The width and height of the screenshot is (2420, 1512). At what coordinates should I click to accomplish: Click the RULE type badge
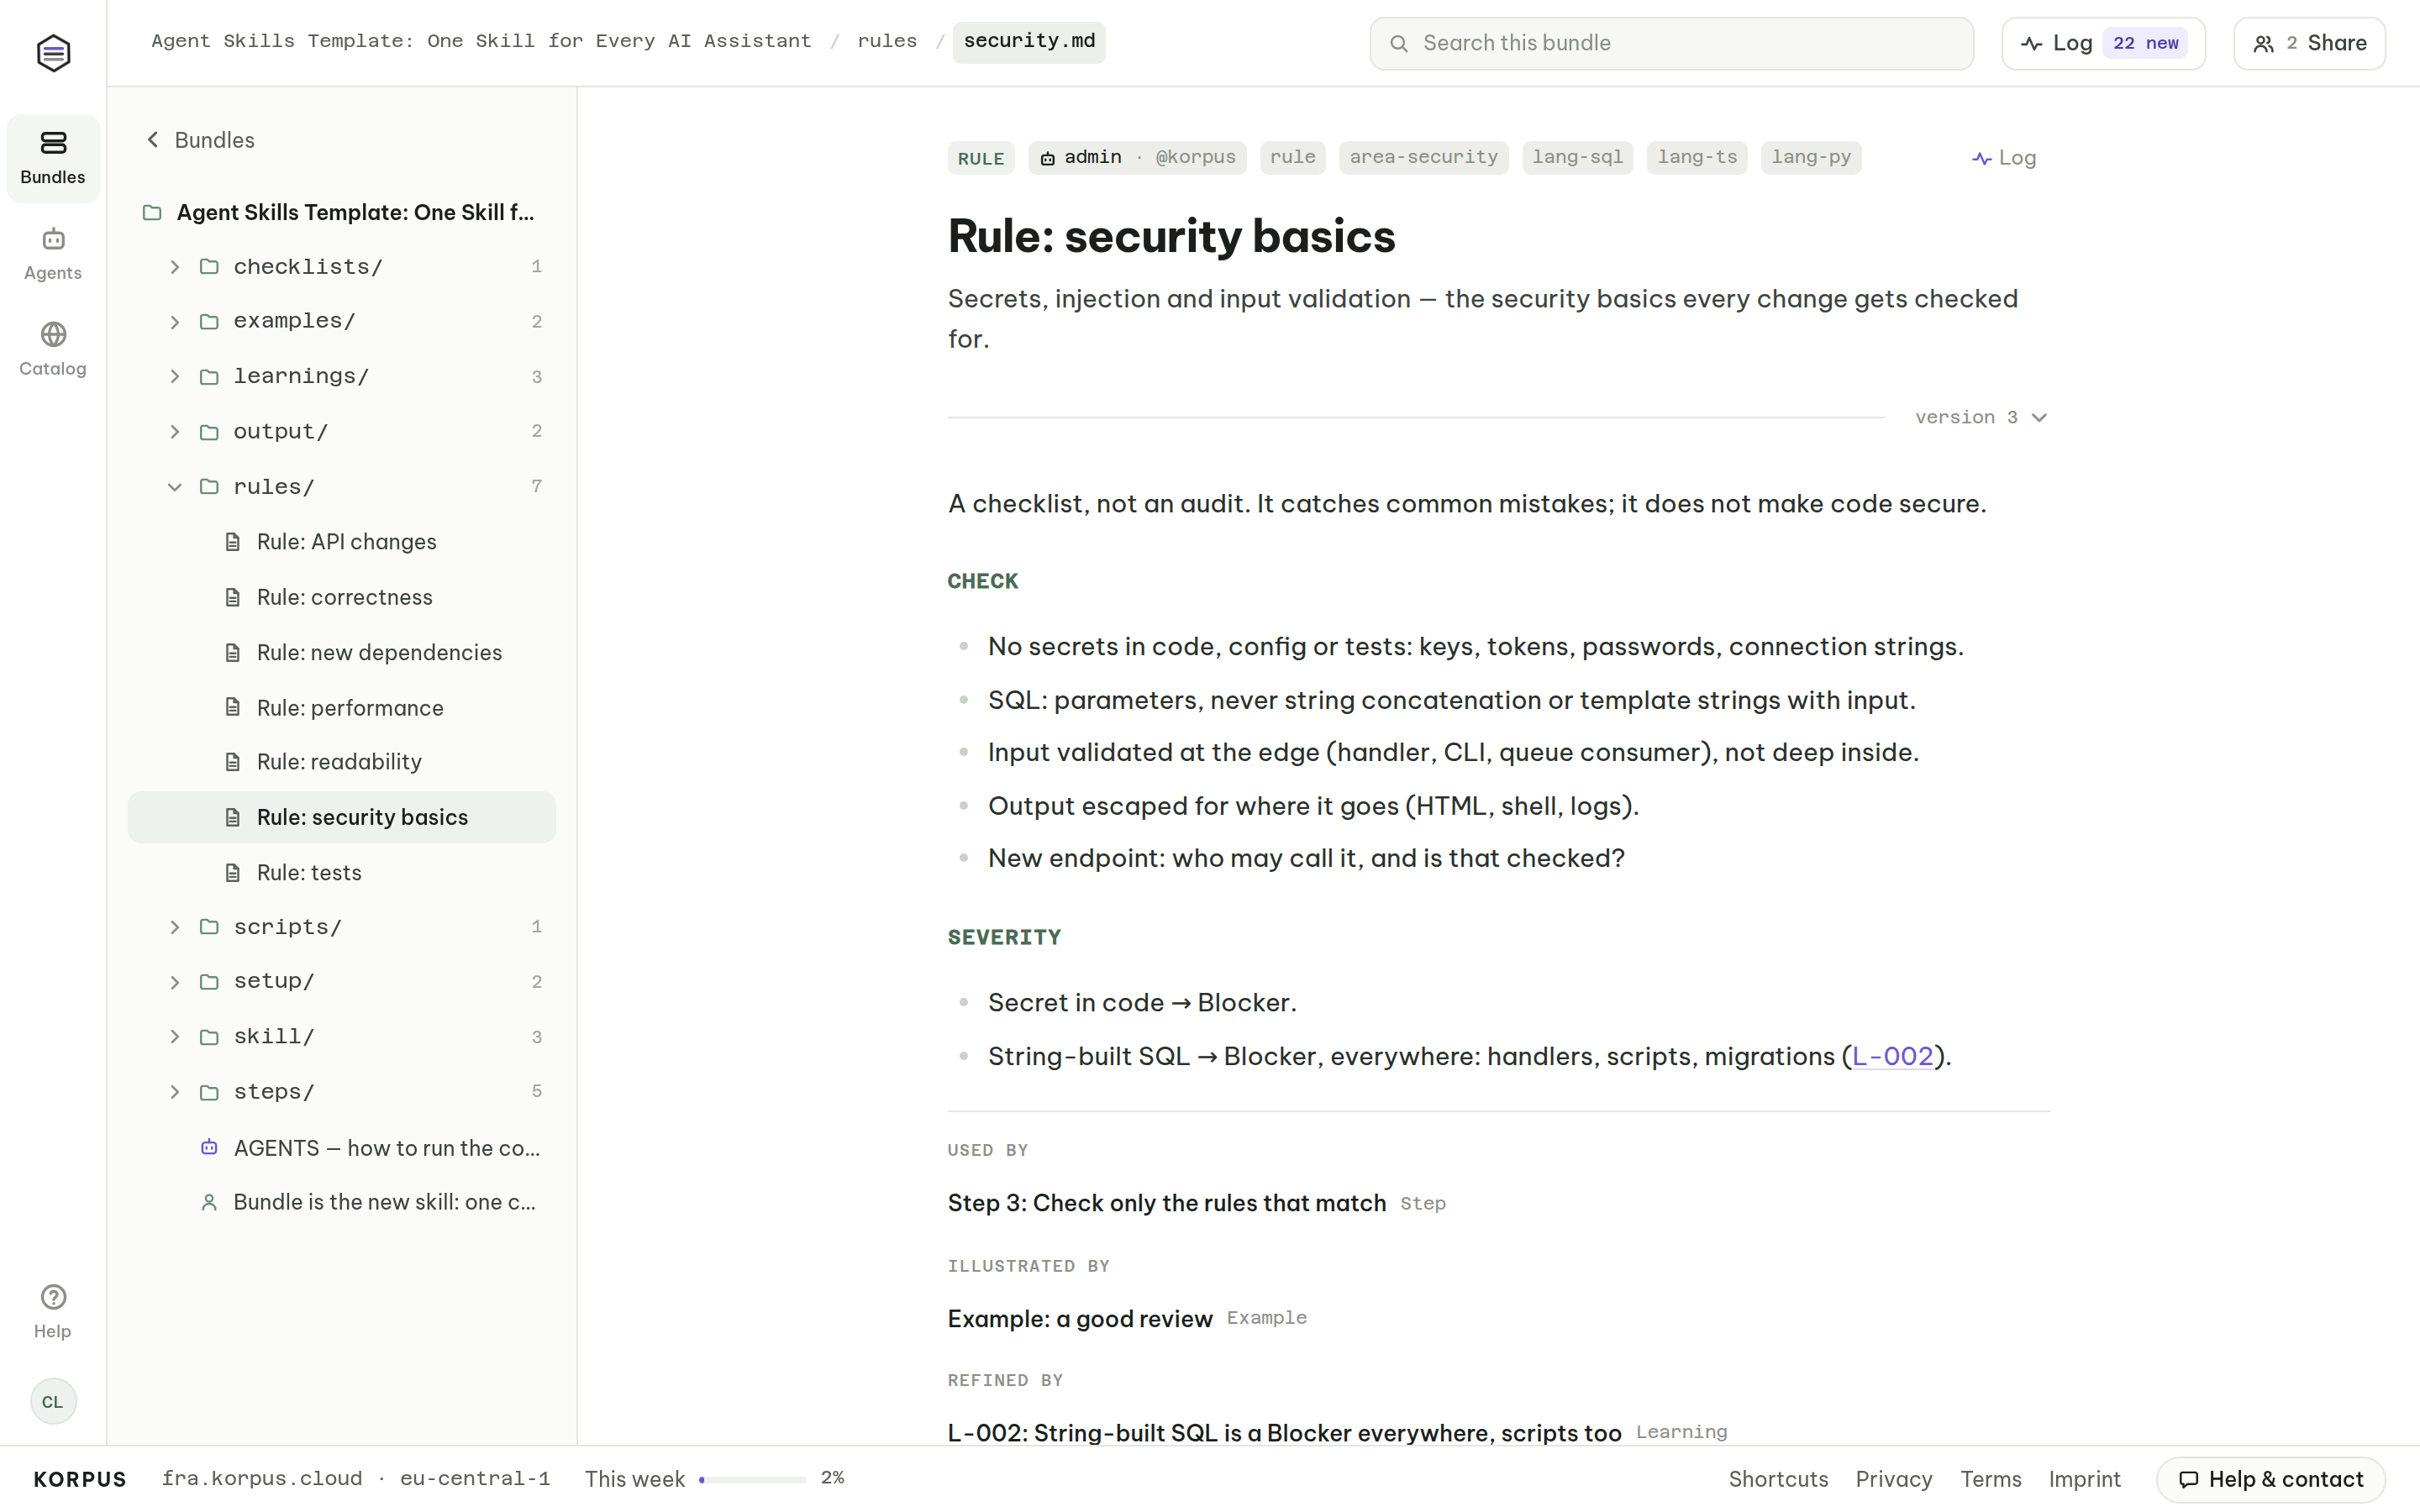coord(981,158)
